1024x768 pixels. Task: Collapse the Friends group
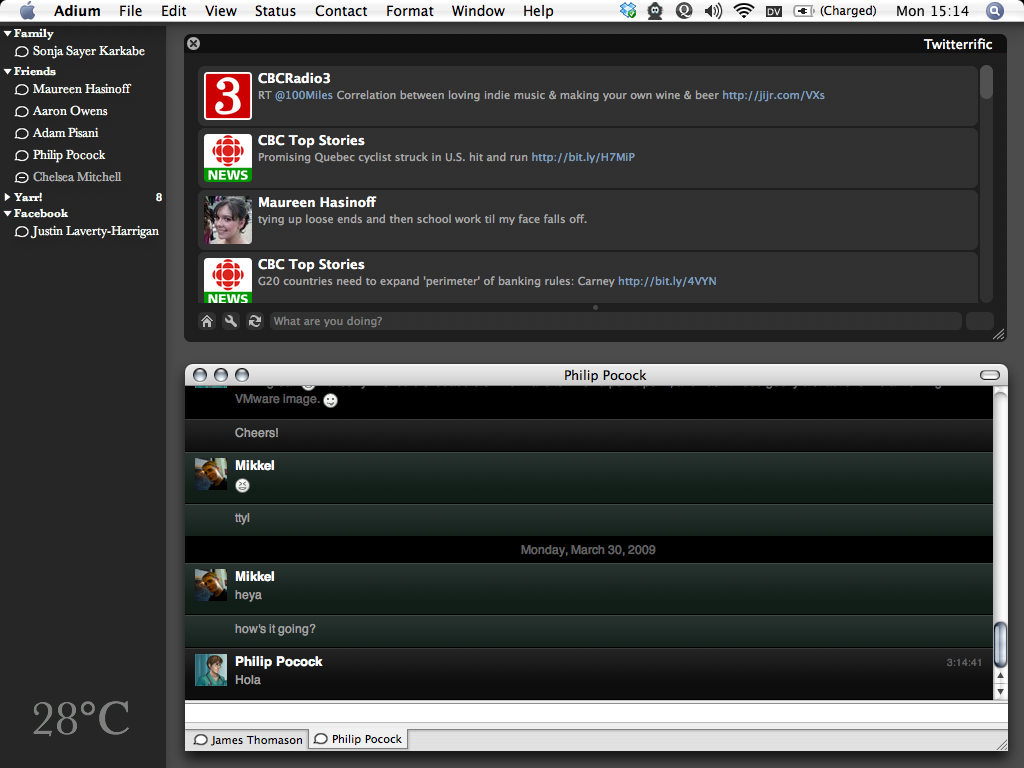coord(7,71)
